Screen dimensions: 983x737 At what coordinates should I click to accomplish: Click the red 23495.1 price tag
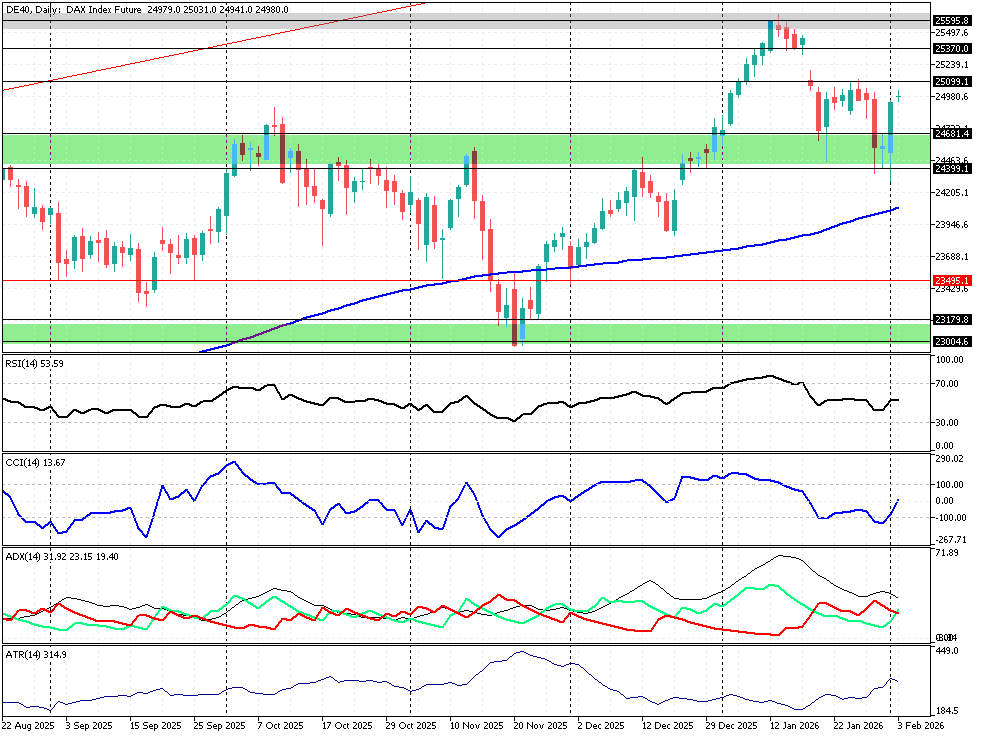948,280
